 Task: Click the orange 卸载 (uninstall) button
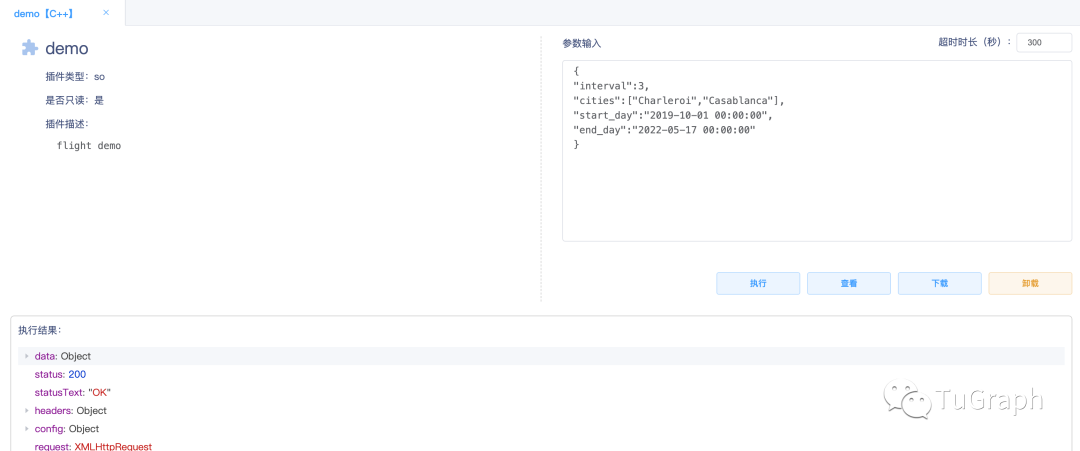click(x=1030, y=283)
